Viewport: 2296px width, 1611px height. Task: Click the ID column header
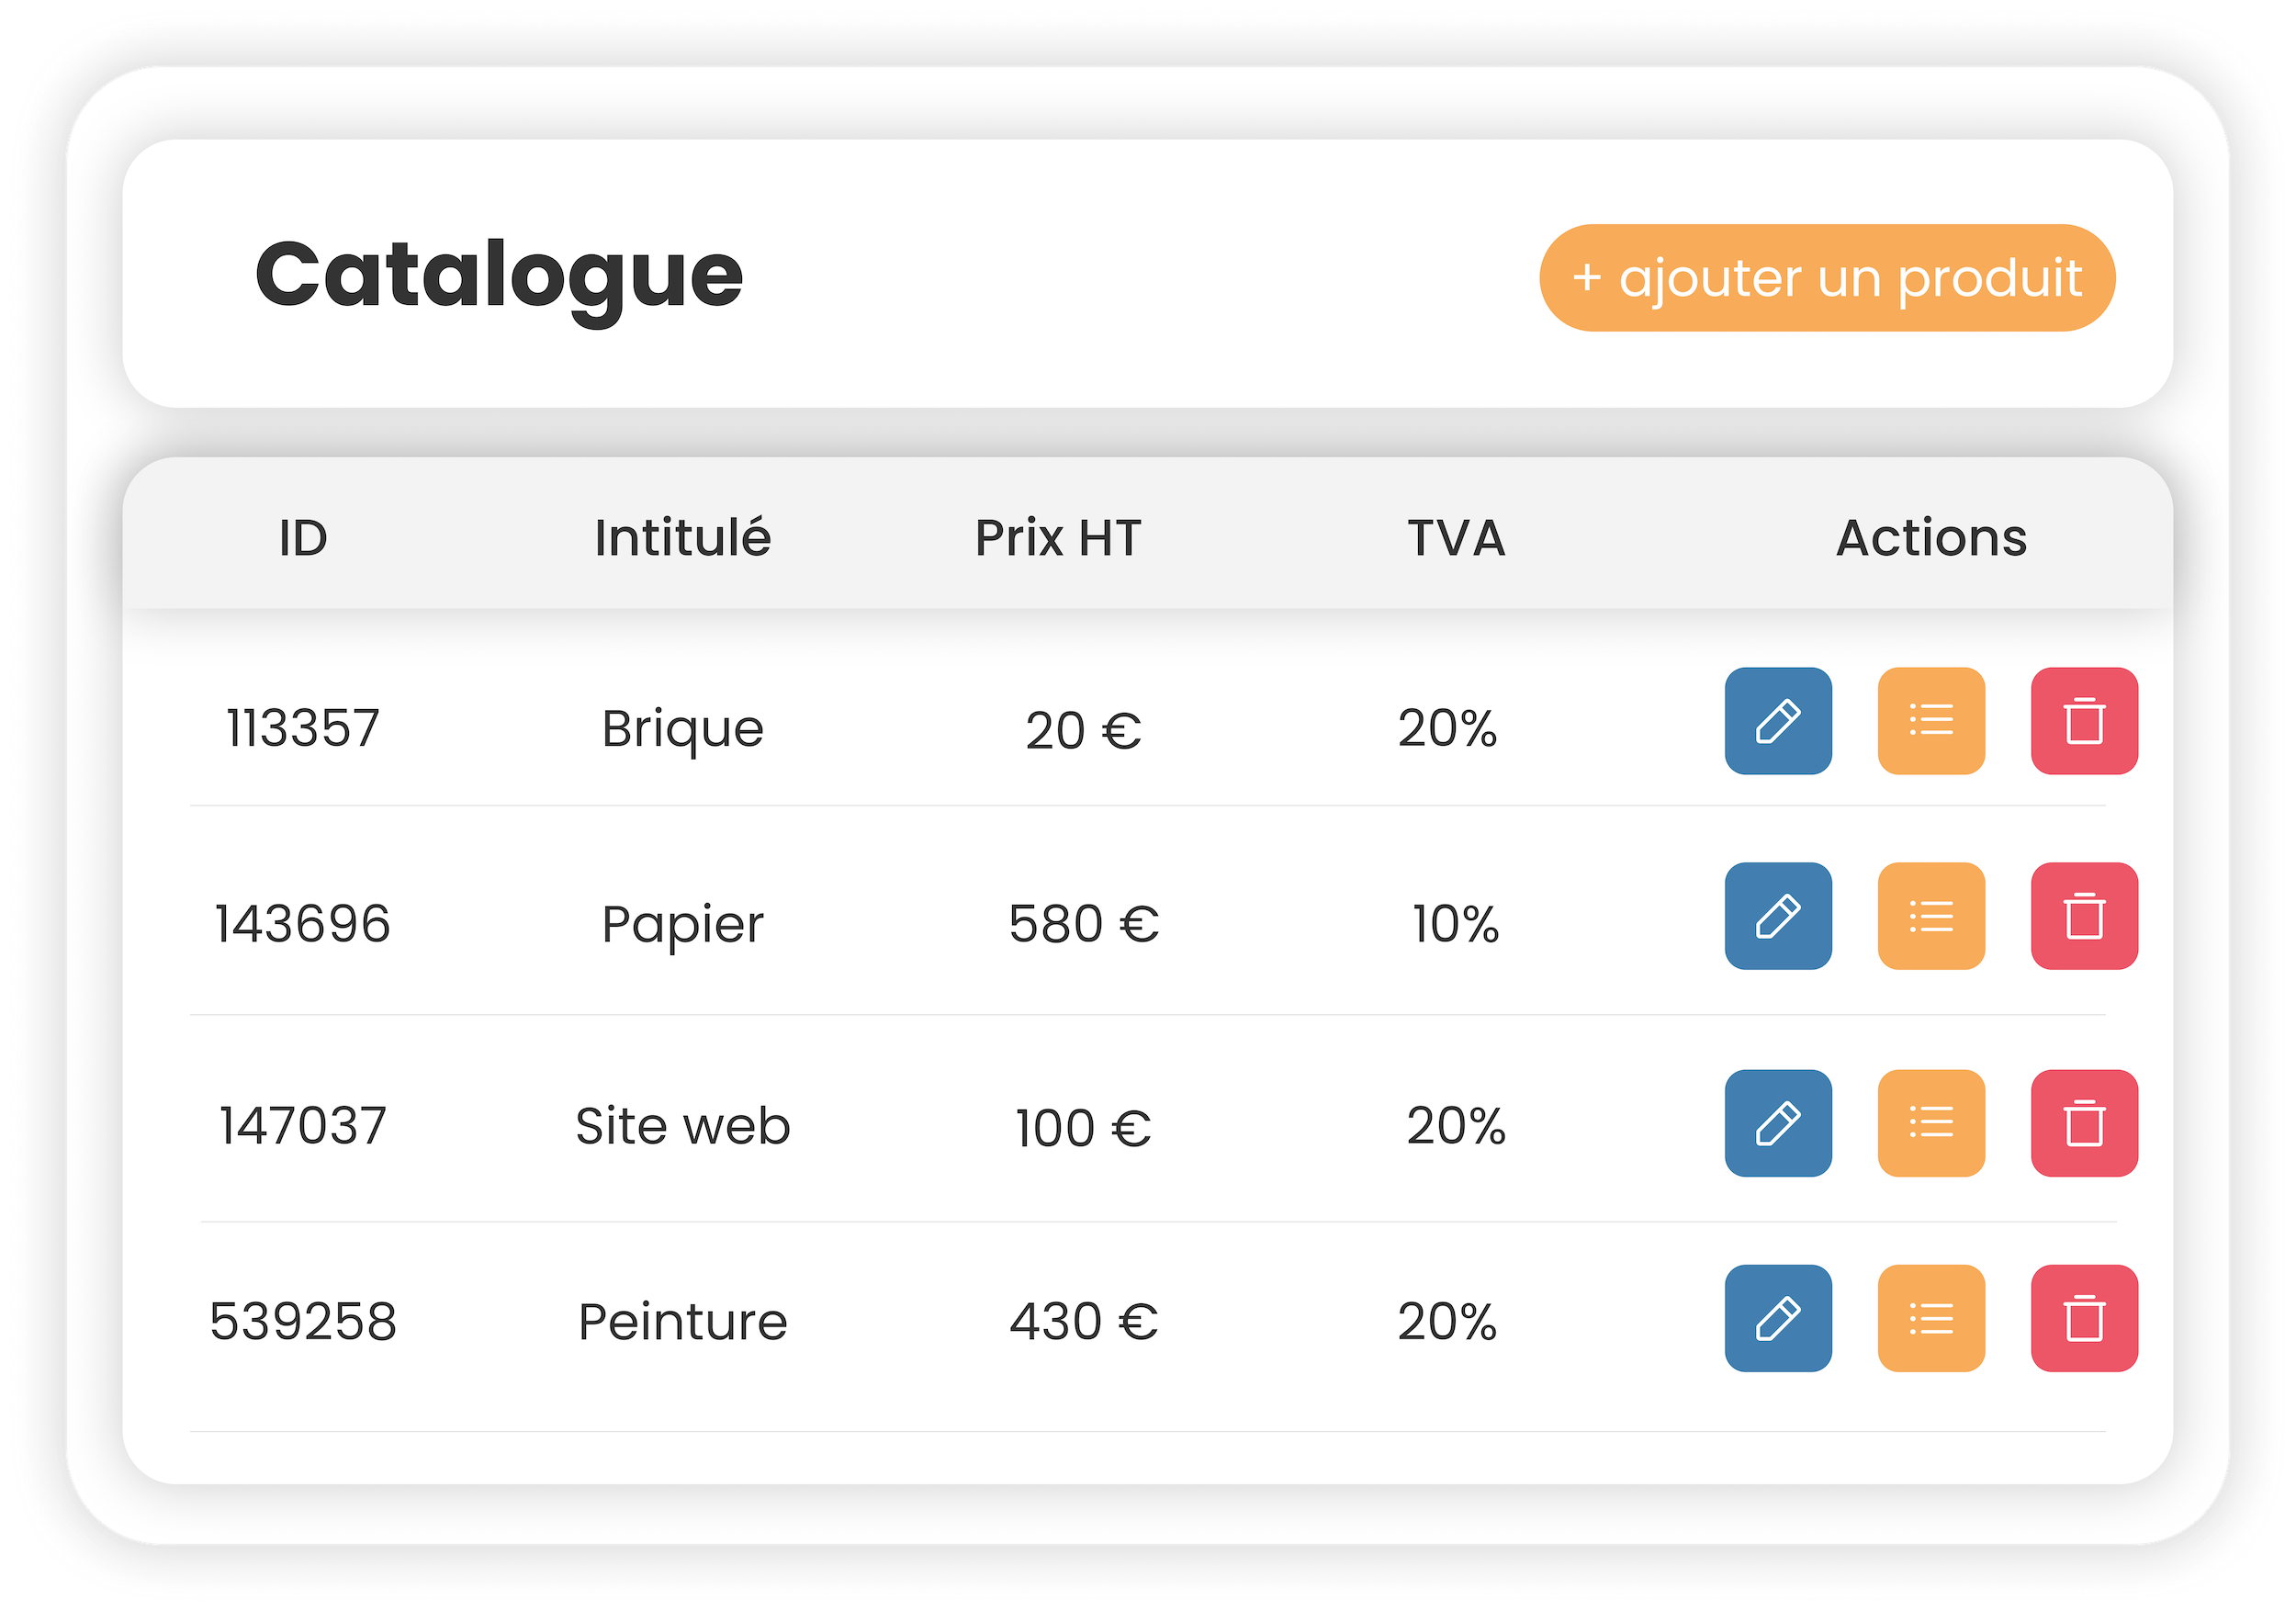tap(303, 538)
